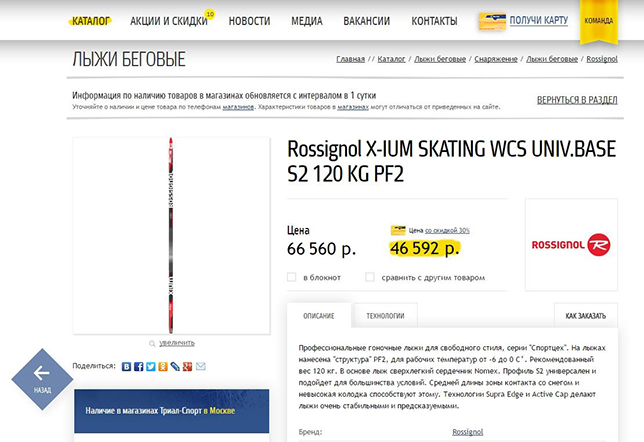Click the Rossignol brand logo
Screen dimensions: 644x442
[571, 245]
